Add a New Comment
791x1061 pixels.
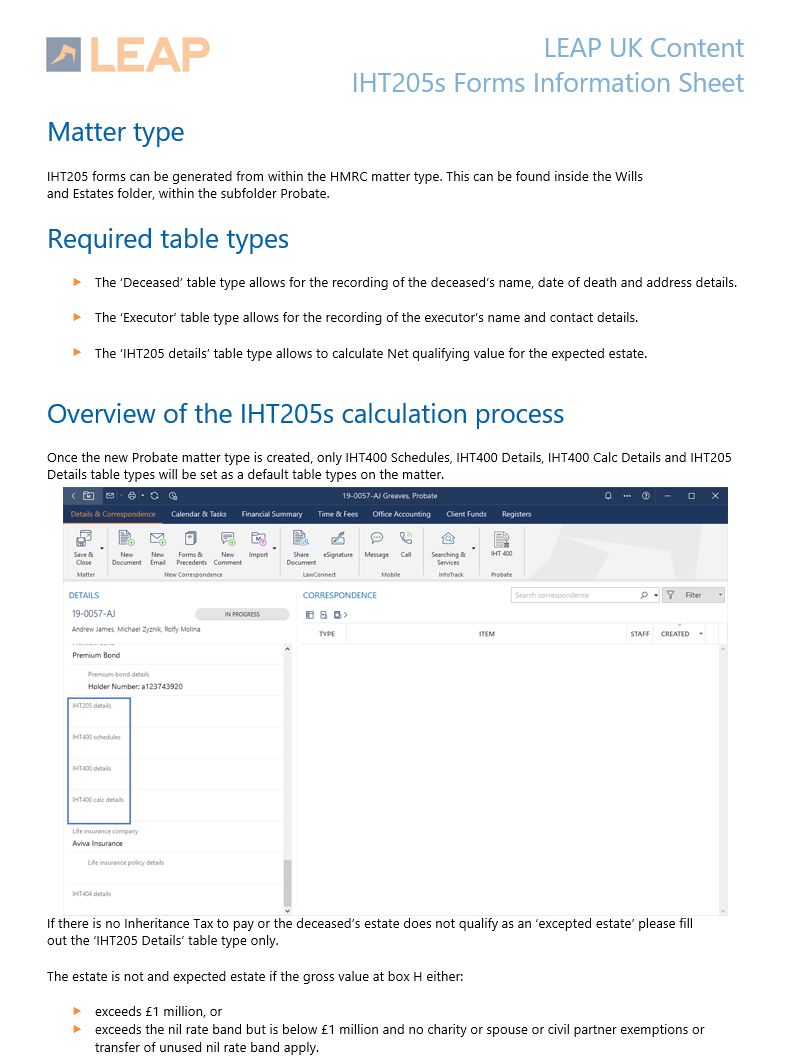227,541
